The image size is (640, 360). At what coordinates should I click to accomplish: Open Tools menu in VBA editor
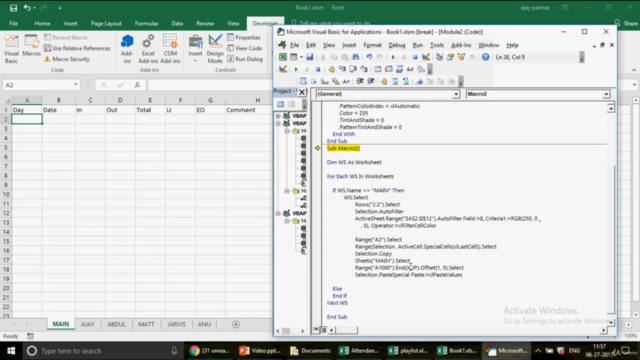(x=437, y=45)
